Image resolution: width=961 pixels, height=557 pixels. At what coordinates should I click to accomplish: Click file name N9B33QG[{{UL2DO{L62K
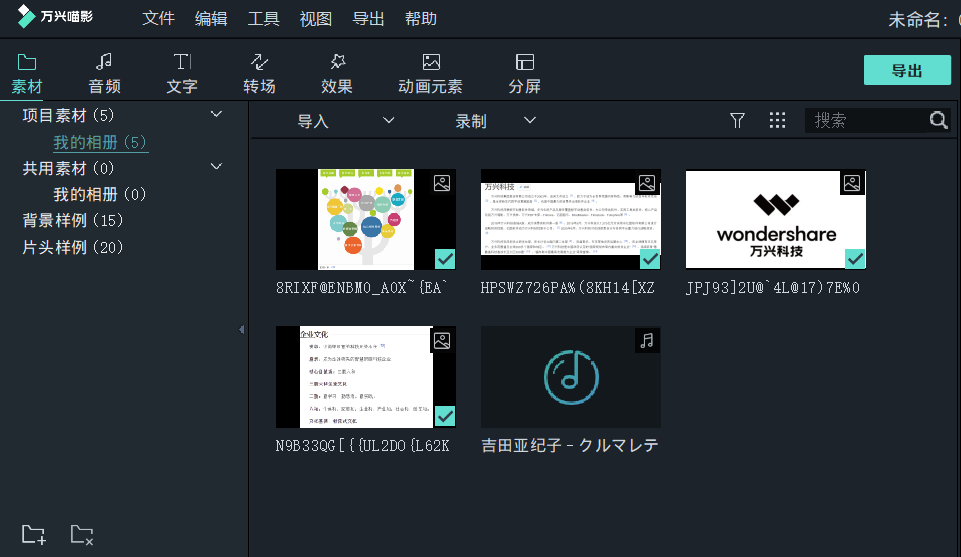pos(362,445)
